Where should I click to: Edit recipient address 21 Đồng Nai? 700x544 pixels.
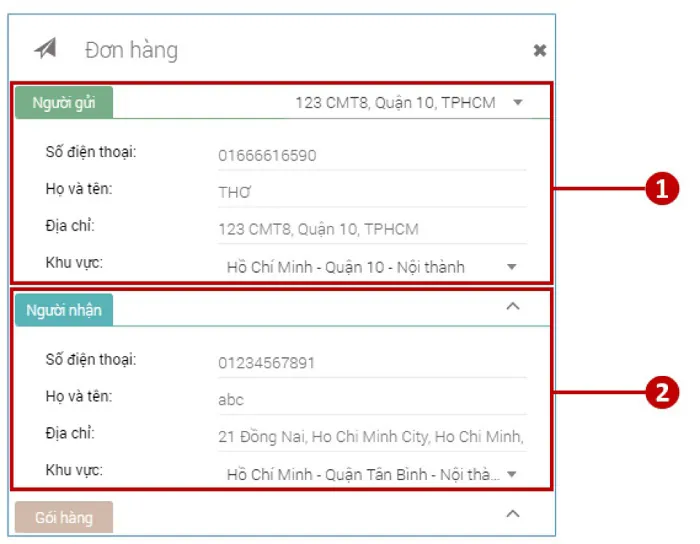pyautogui.click(x=372, y=436)
